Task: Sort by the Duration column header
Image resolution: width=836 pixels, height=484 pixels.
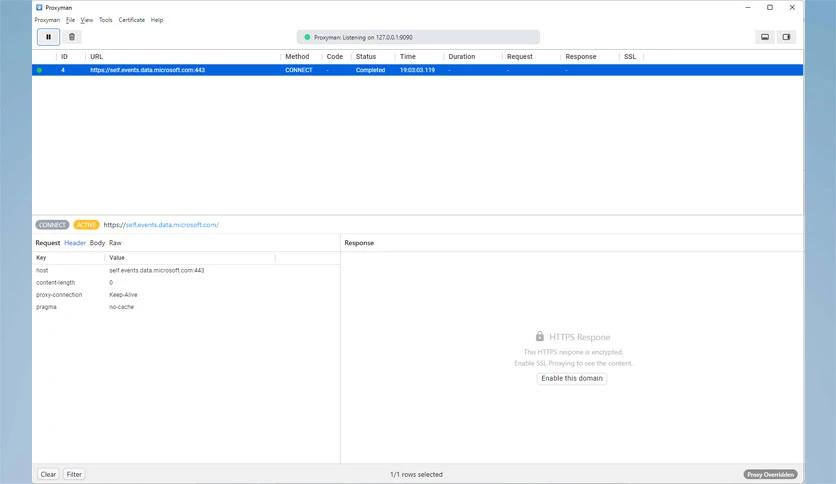Action: pos(462,57)
